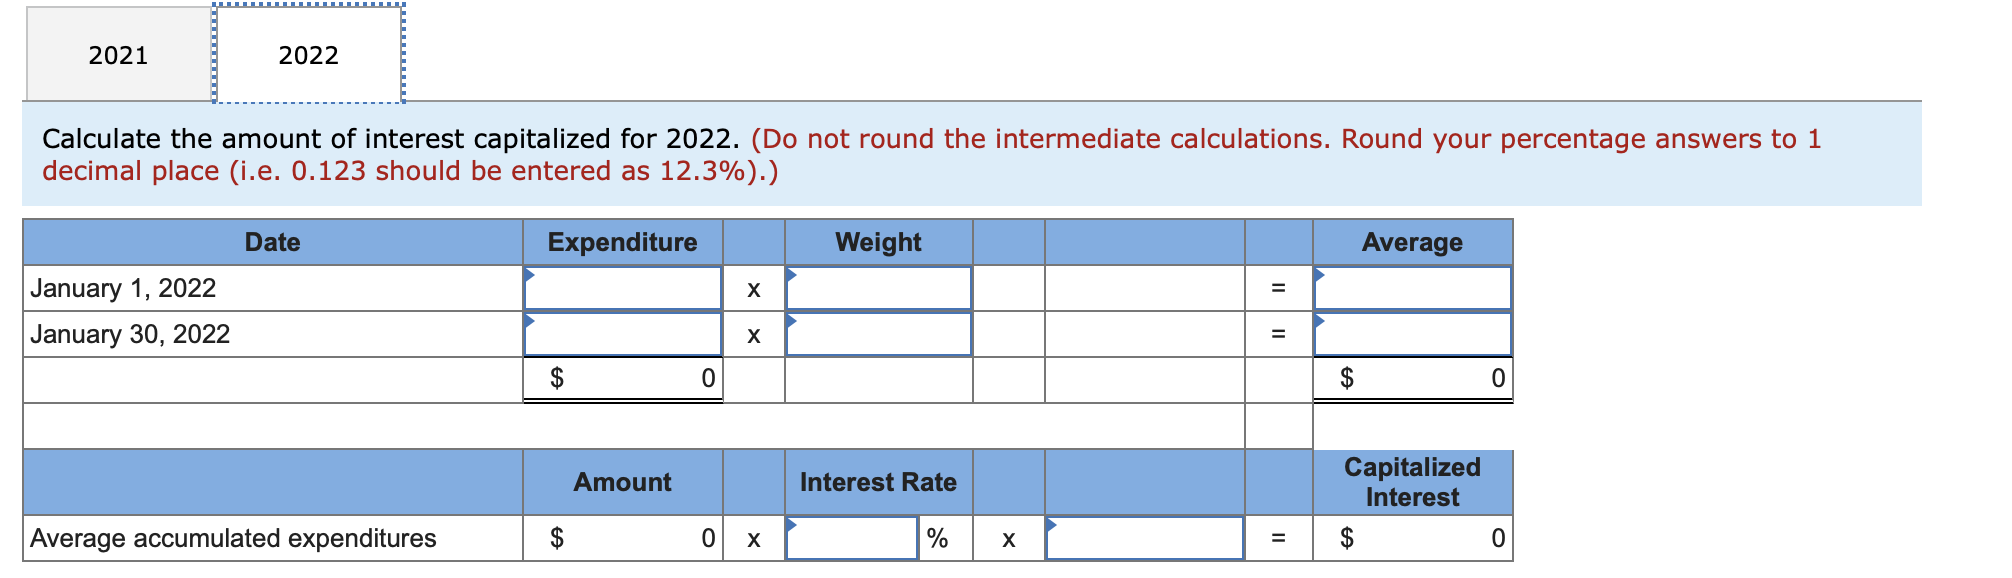This screenshot has width=2012, height=578.
Task: Open the January 1 Weight dropdown field
Action: (x=878, y=288)
